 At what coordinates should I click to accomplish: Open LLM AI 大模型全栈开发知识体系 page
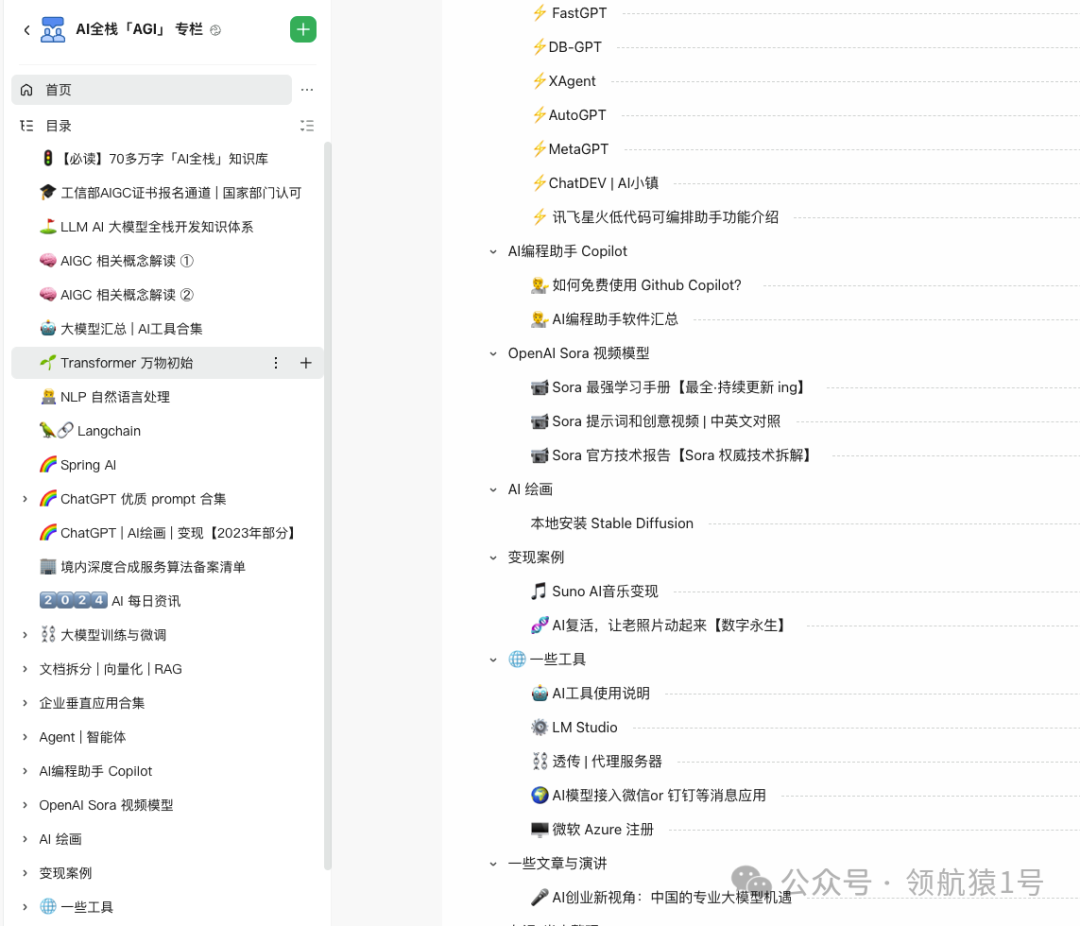pos(157,227)
